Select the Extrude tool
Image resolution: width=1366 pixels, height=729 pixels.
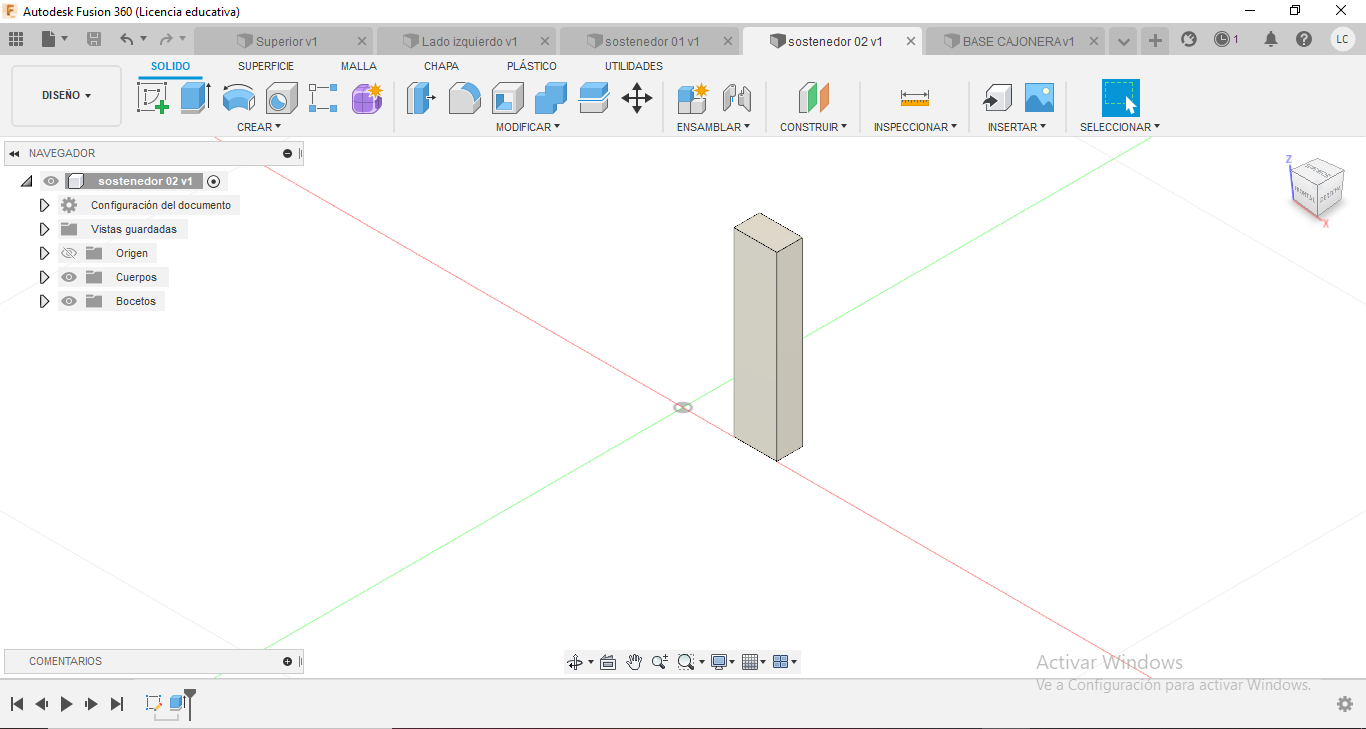coord(195,98)
